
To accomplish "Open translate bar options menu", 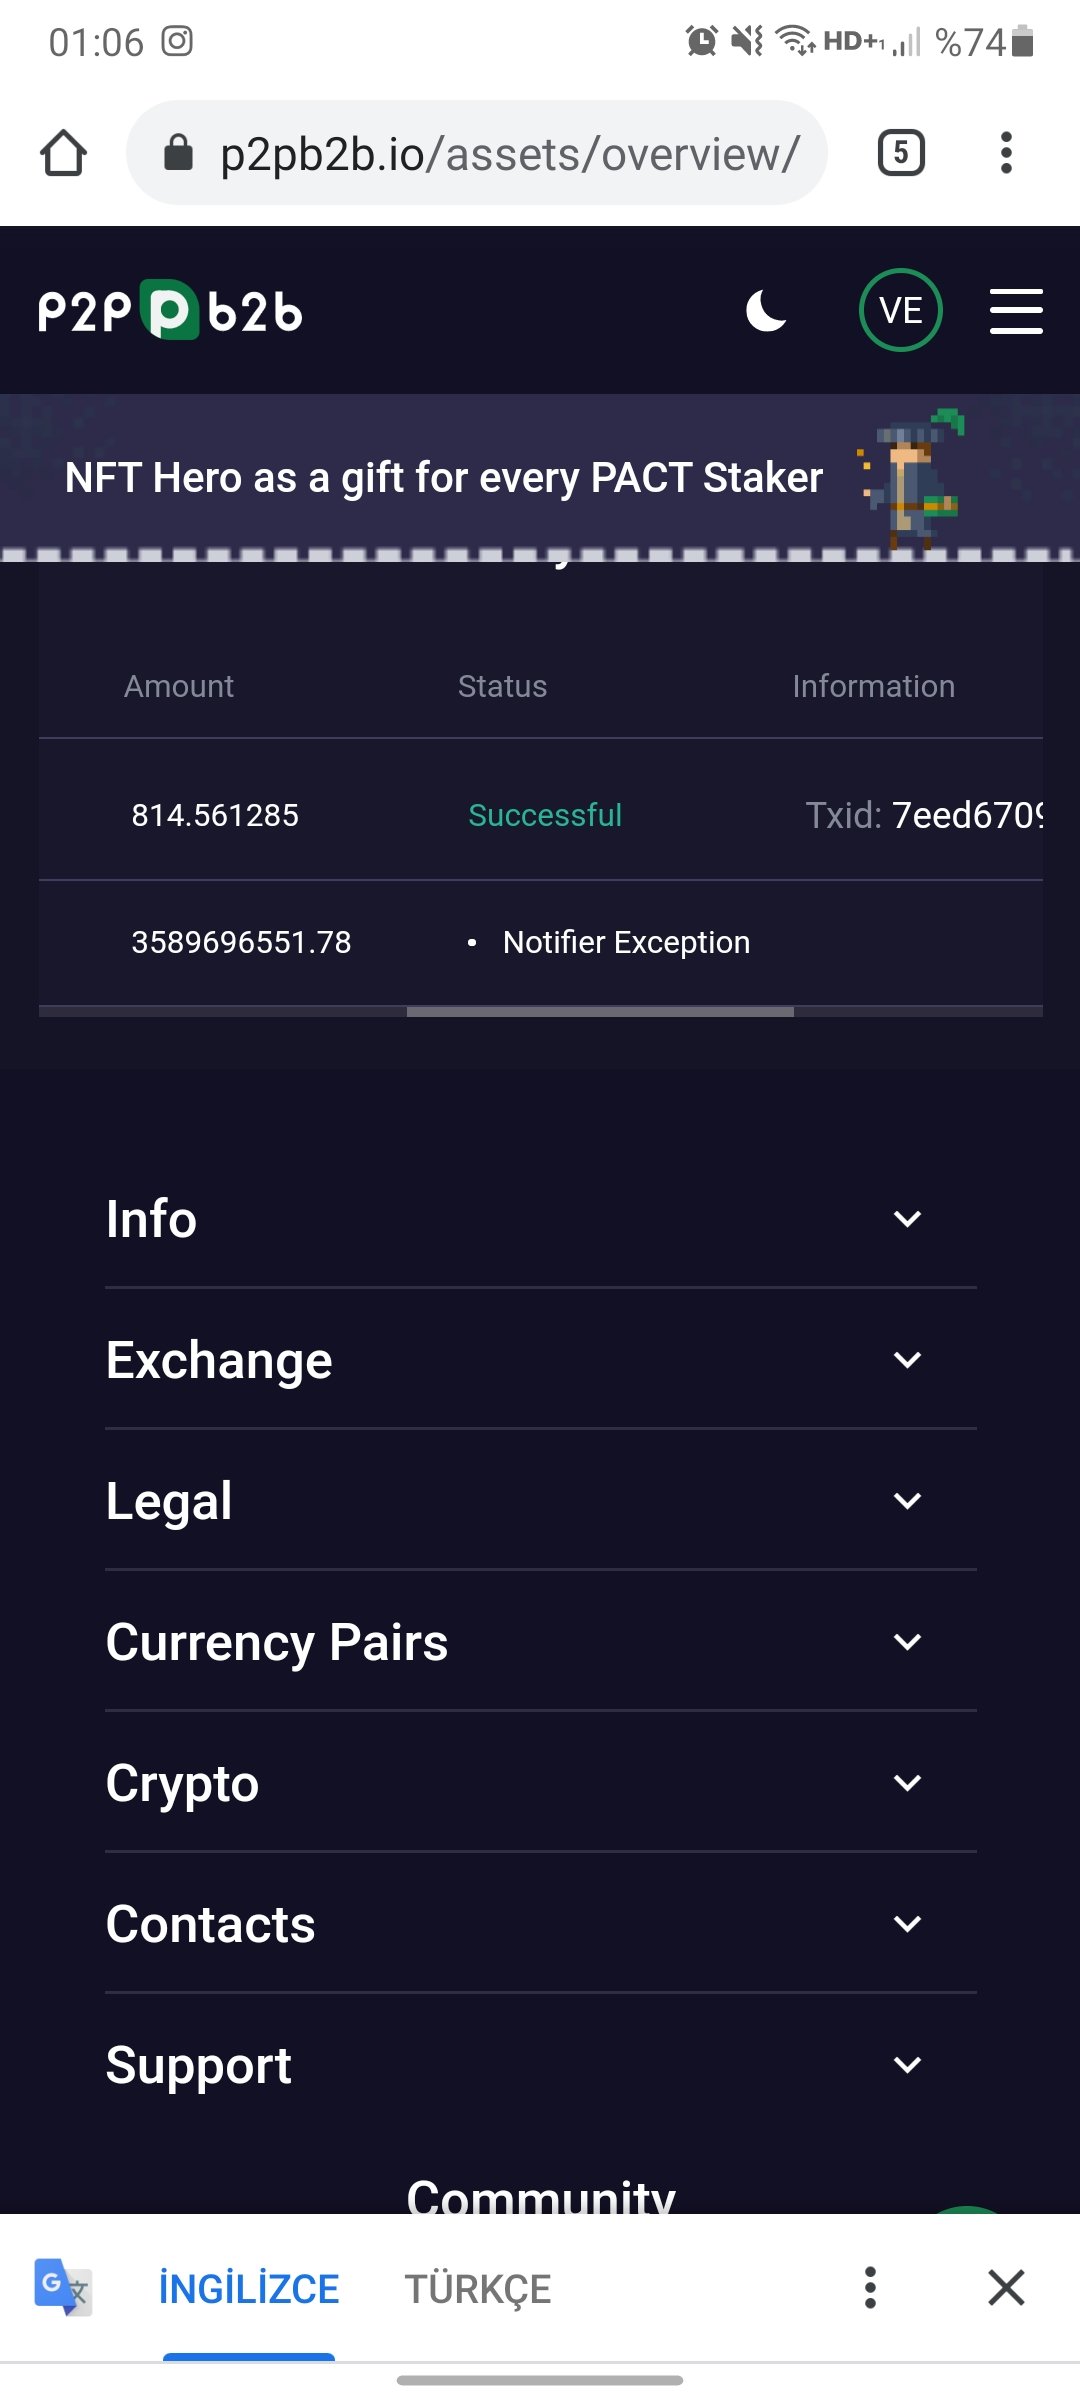I will tap(870, 2287).
